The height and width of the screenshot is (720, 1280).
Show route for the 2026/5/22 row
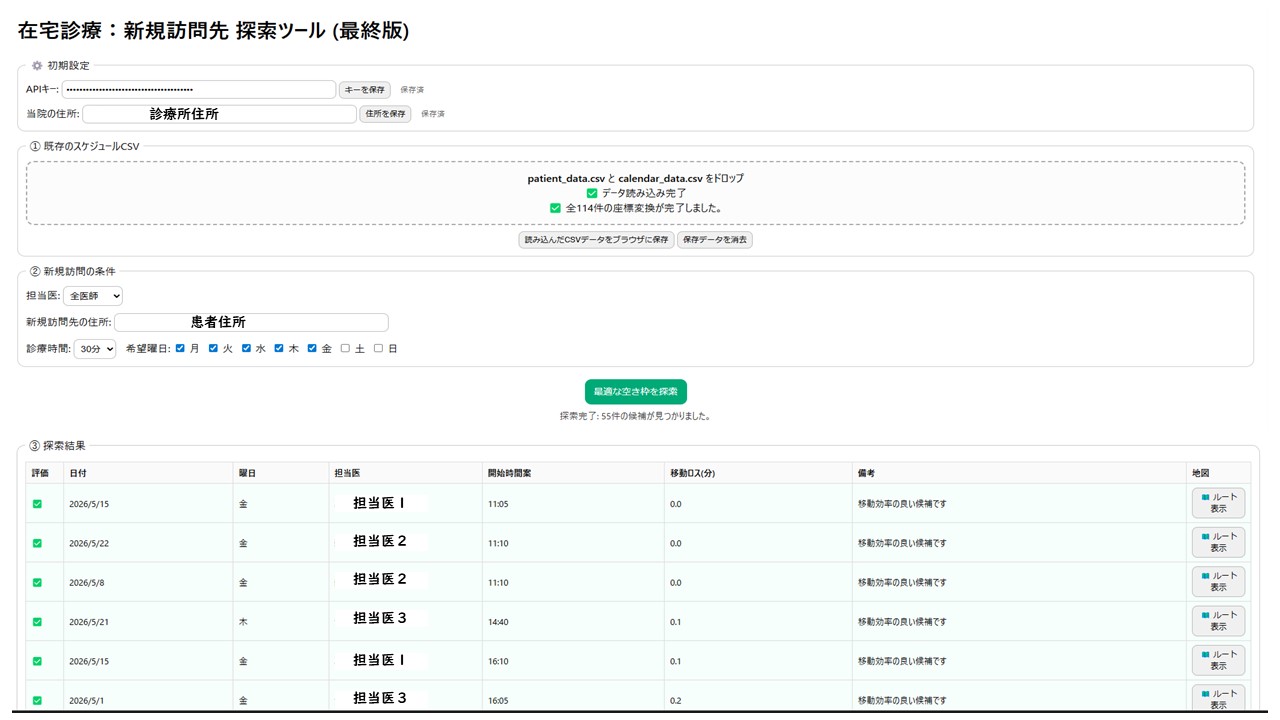[x=1218, y=542]
